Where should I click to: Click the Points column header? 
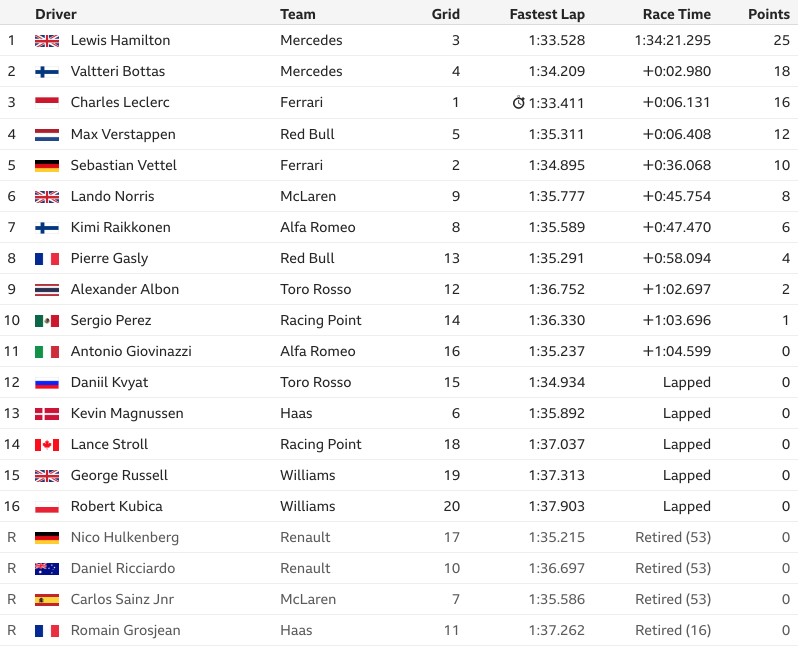(769, 14)
